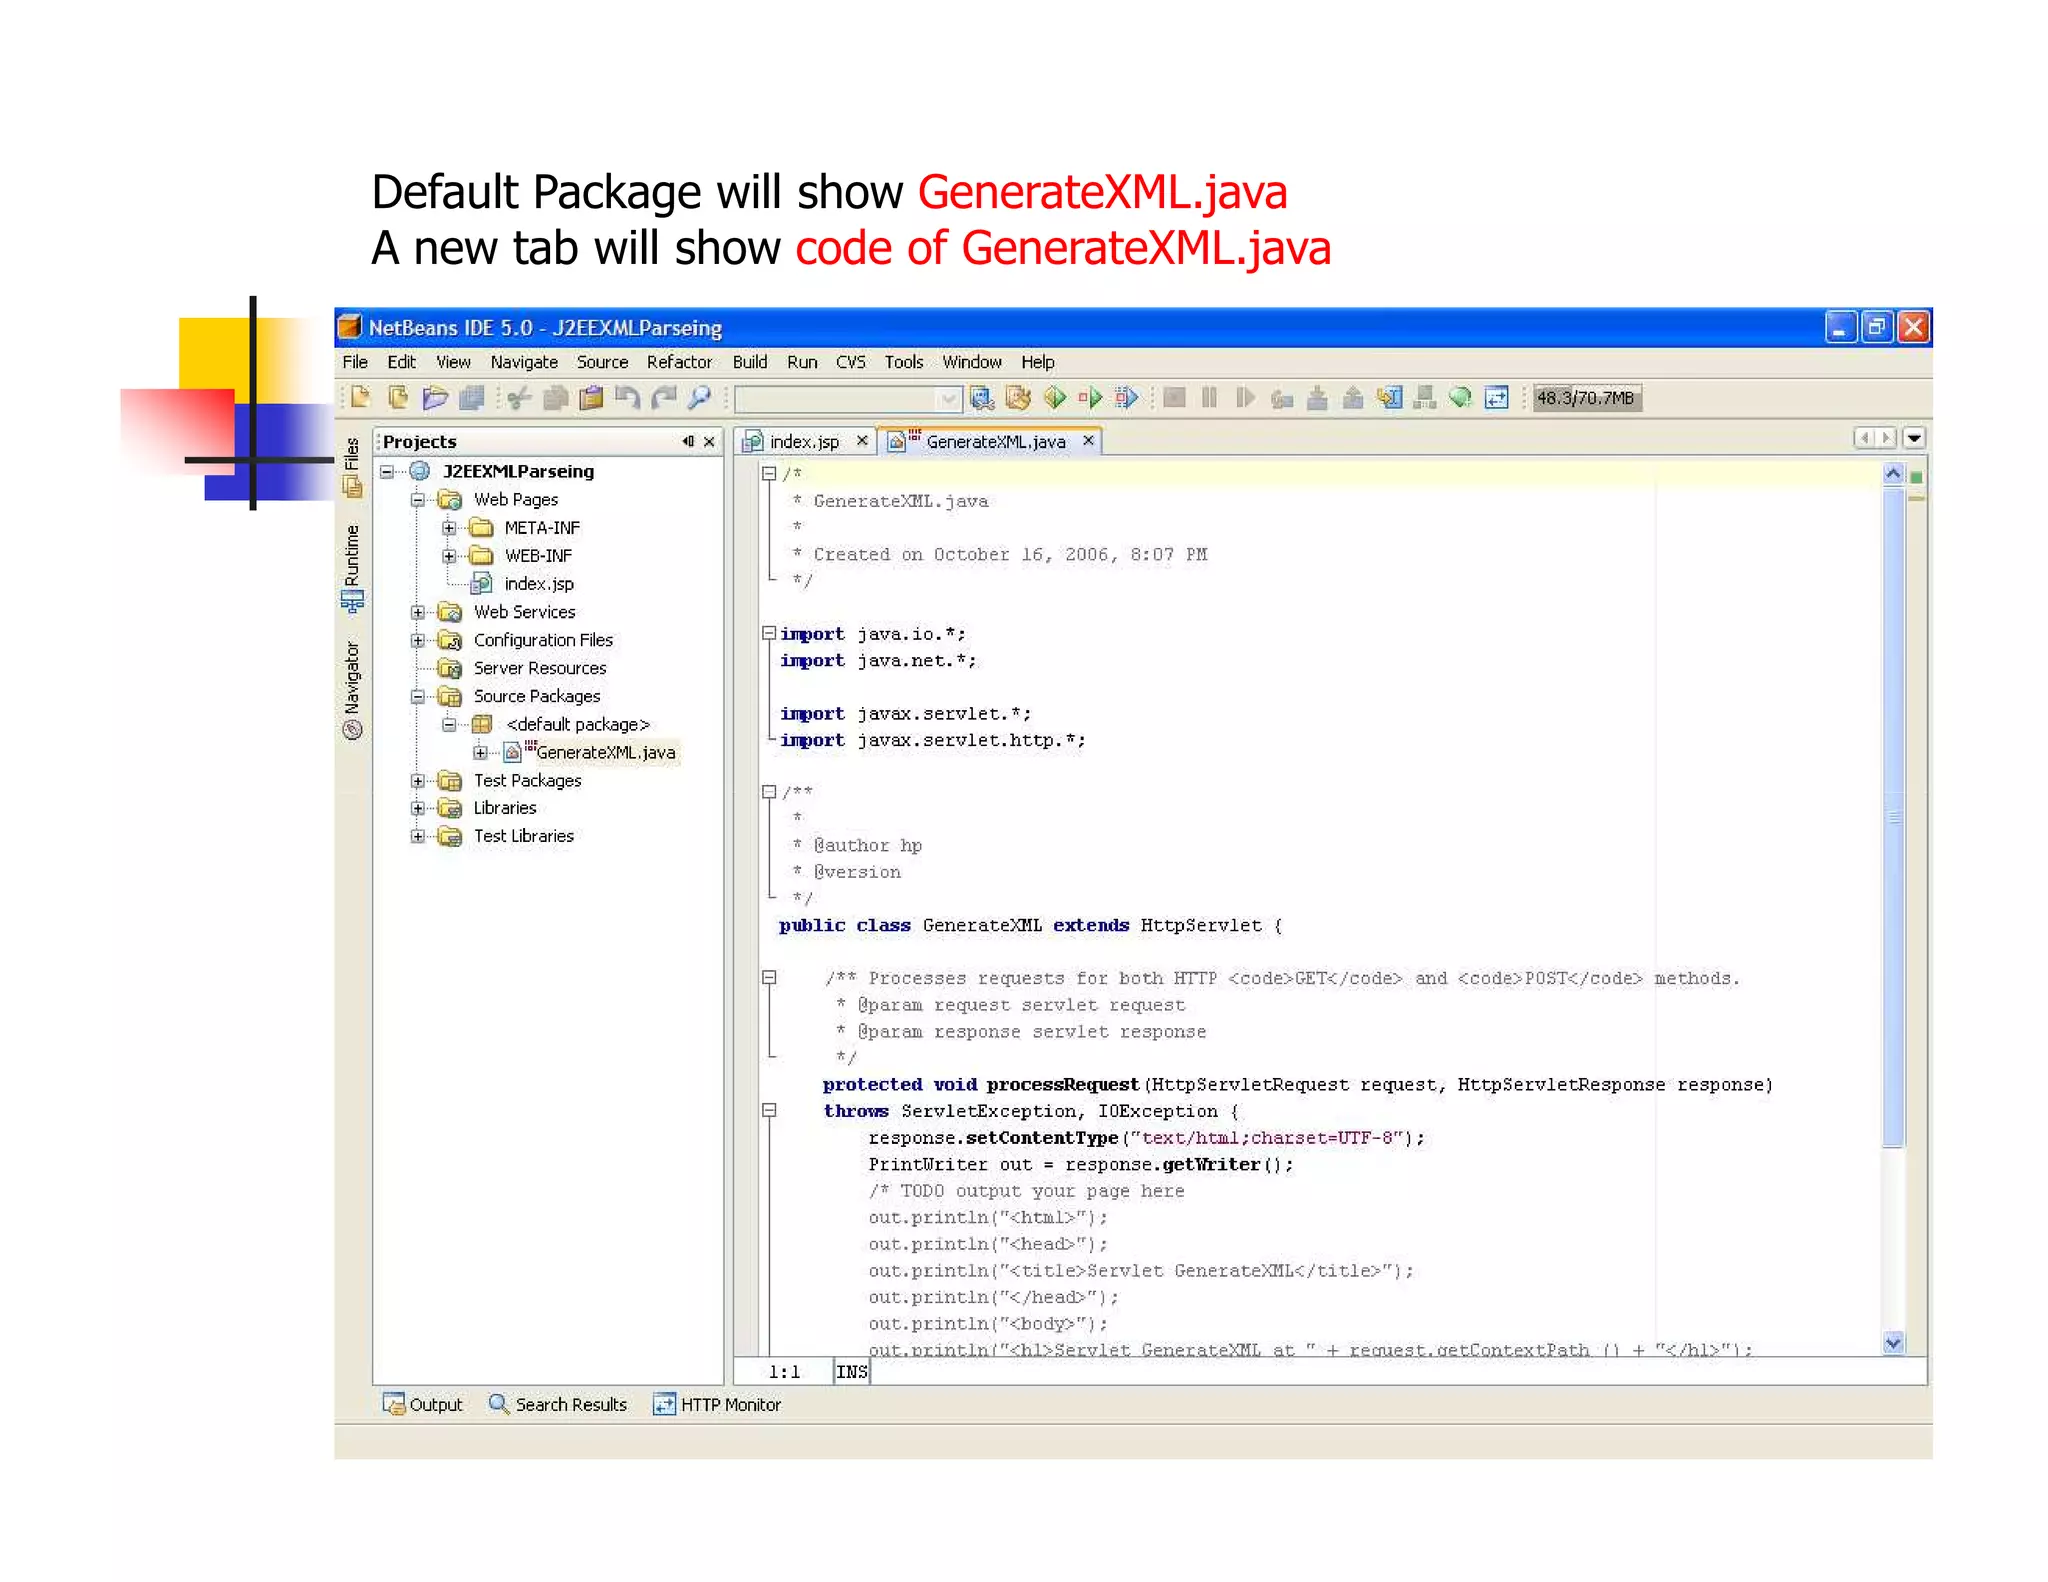Close the Projects panel
Image resolution: width=2048 pixels, height=1582 pixels.
pos(709,441)
